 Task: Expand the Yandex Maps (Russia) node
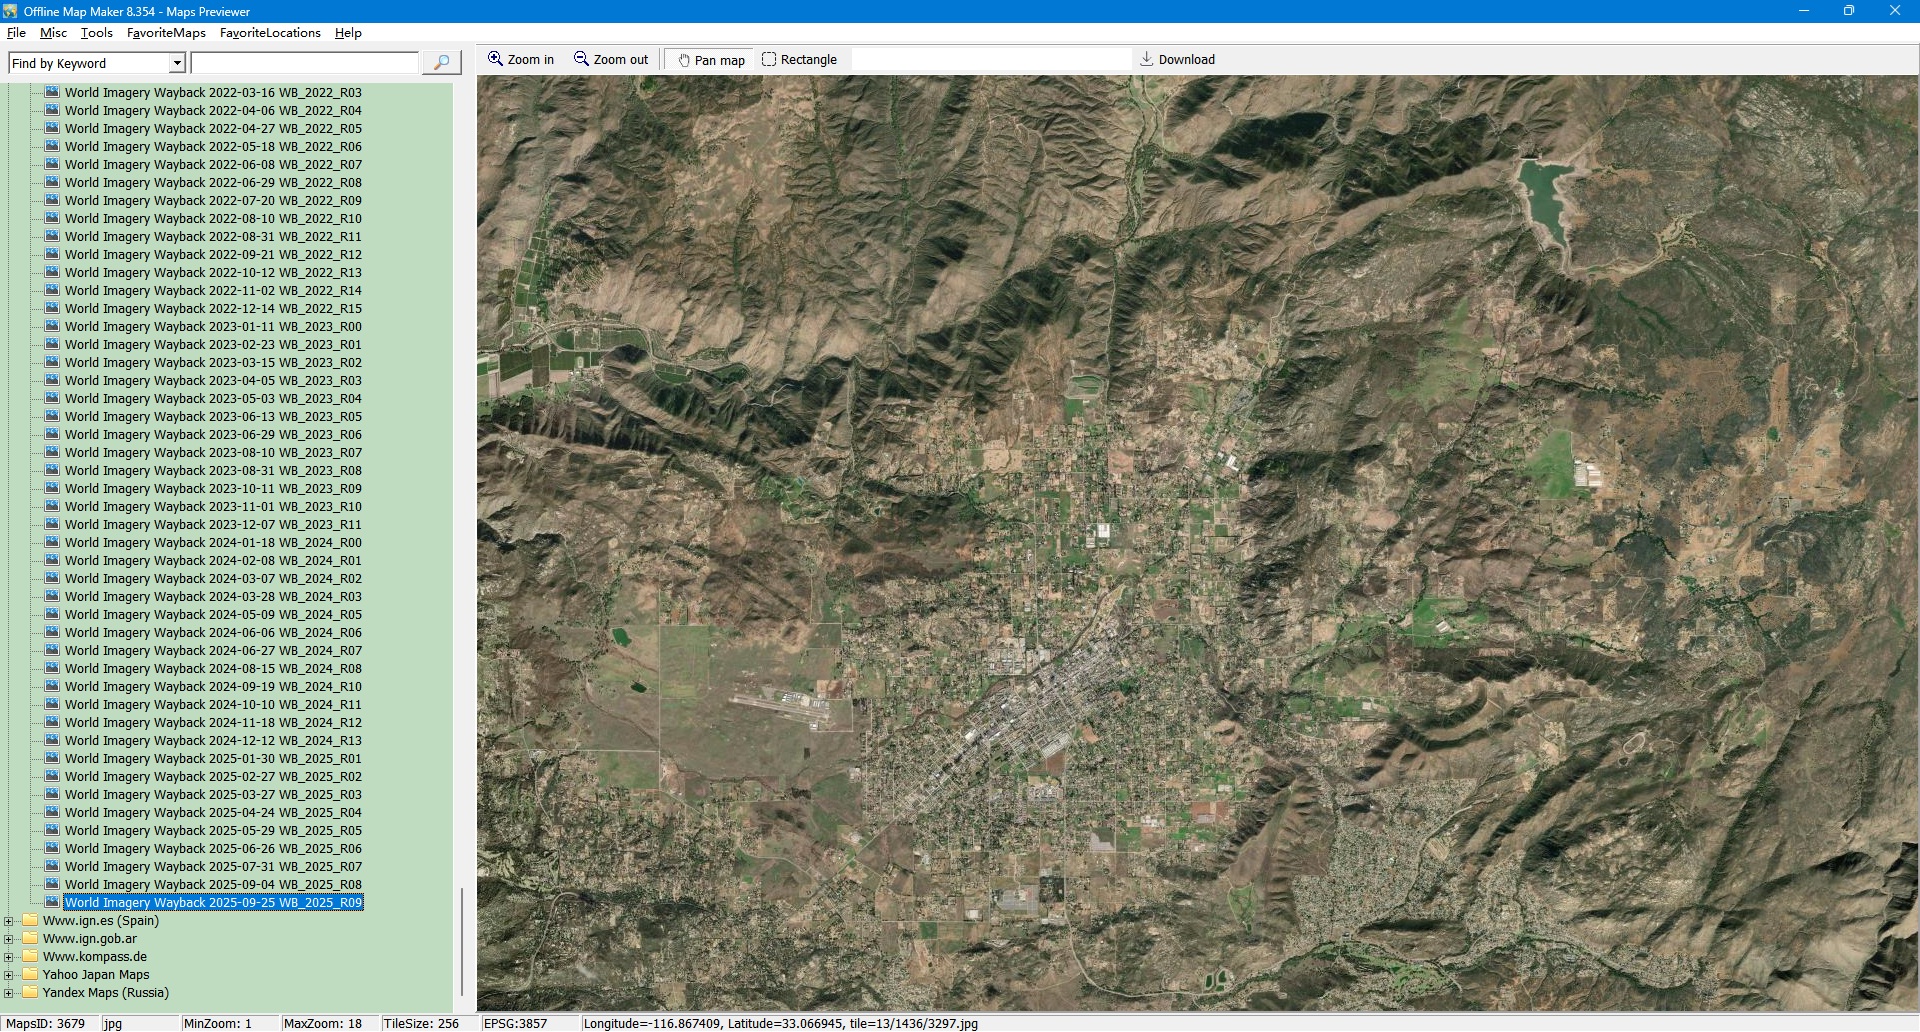point(9,993)
